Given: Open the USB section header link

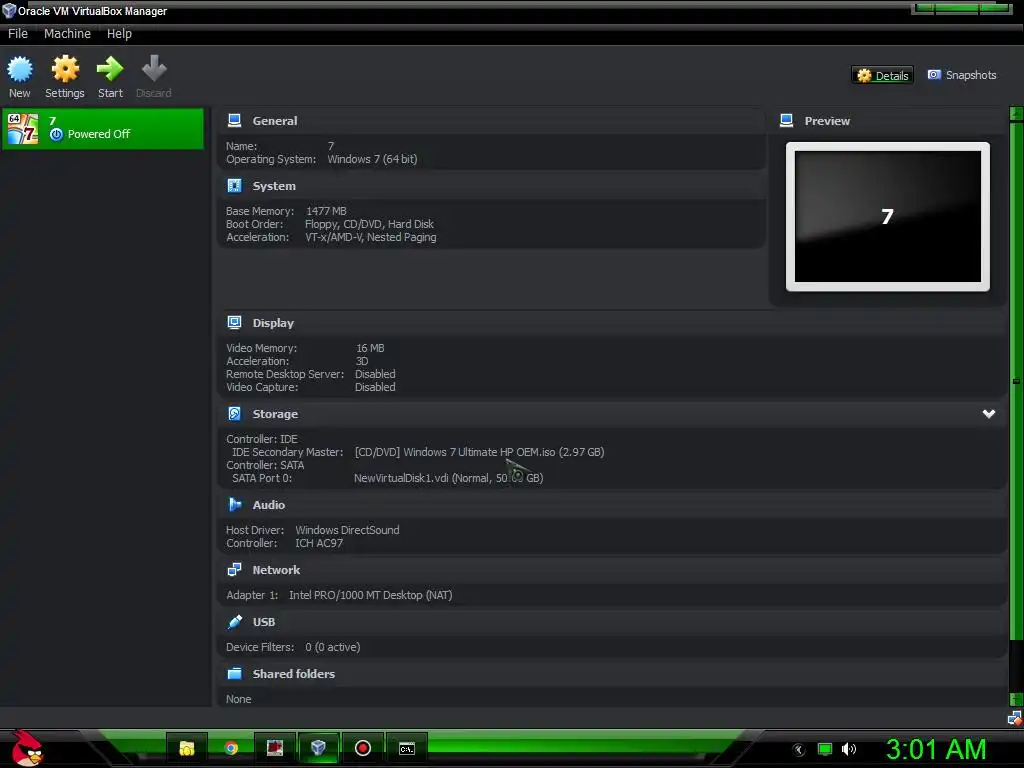Looking at the screenshot, I should 264,622.
